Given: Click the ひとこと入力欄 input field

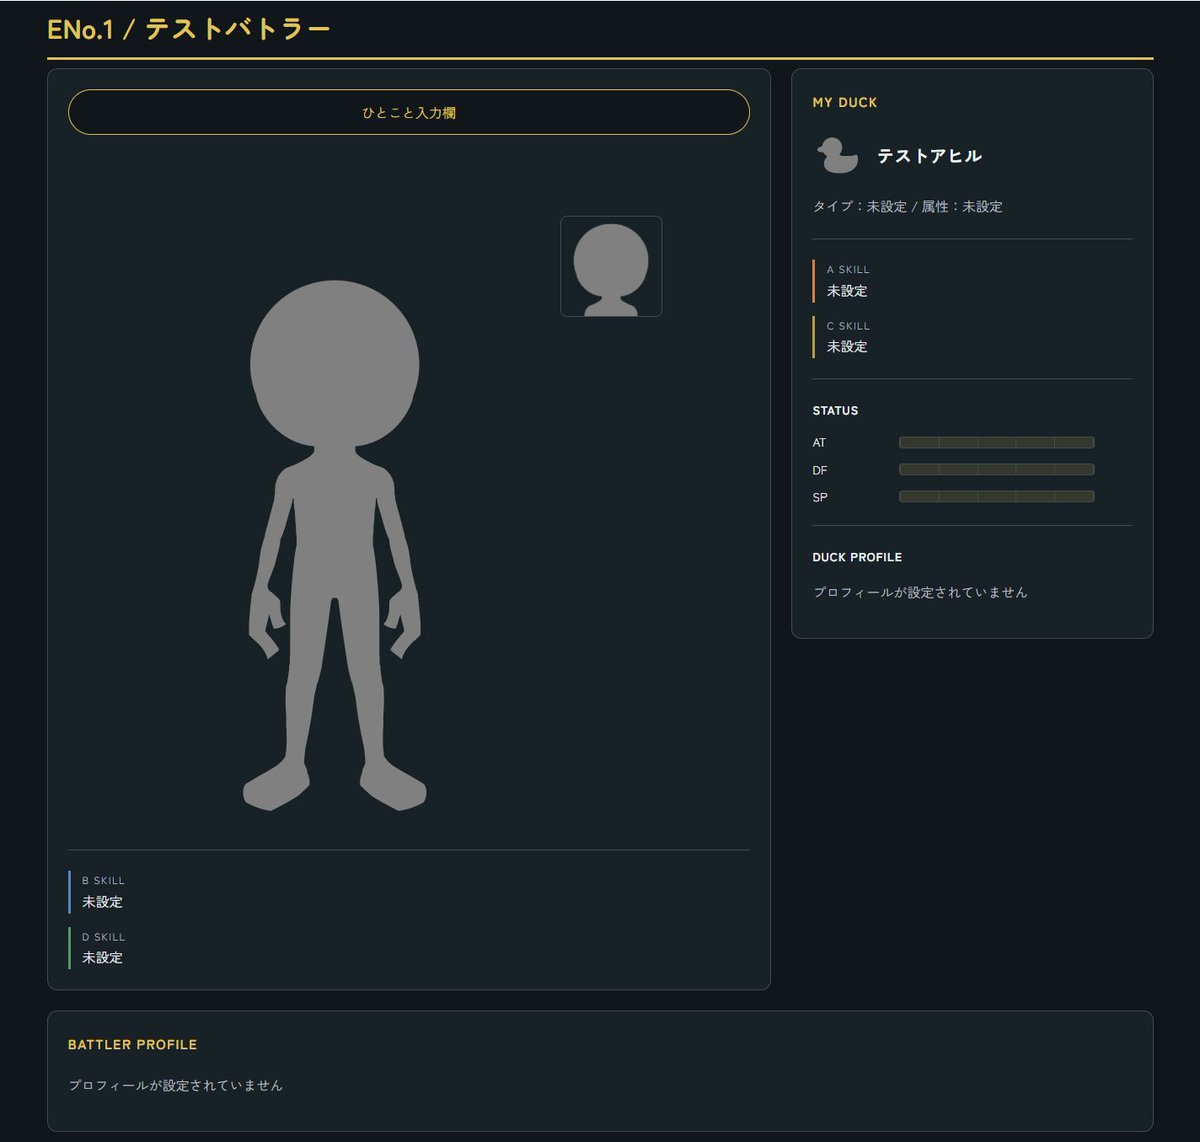Looking at the screenshot, I should [x=408, y=112].
